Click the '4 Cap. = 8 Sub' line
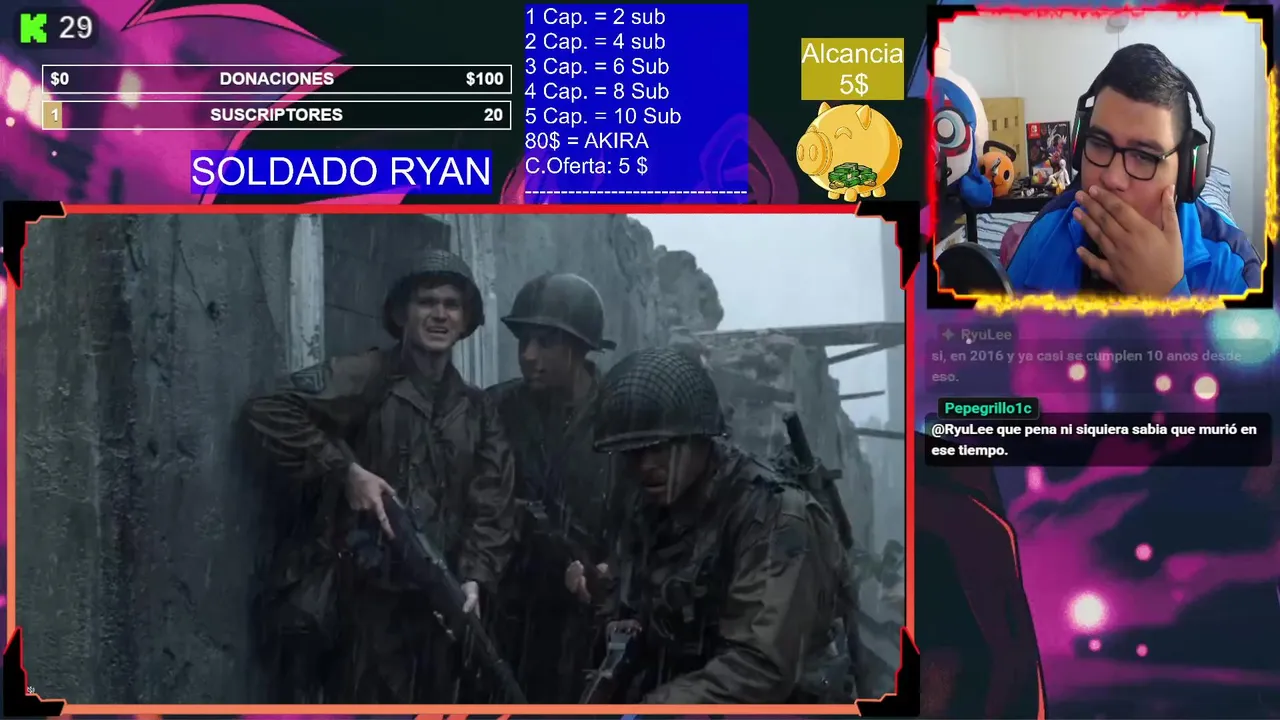 click(x=597, y=92)
